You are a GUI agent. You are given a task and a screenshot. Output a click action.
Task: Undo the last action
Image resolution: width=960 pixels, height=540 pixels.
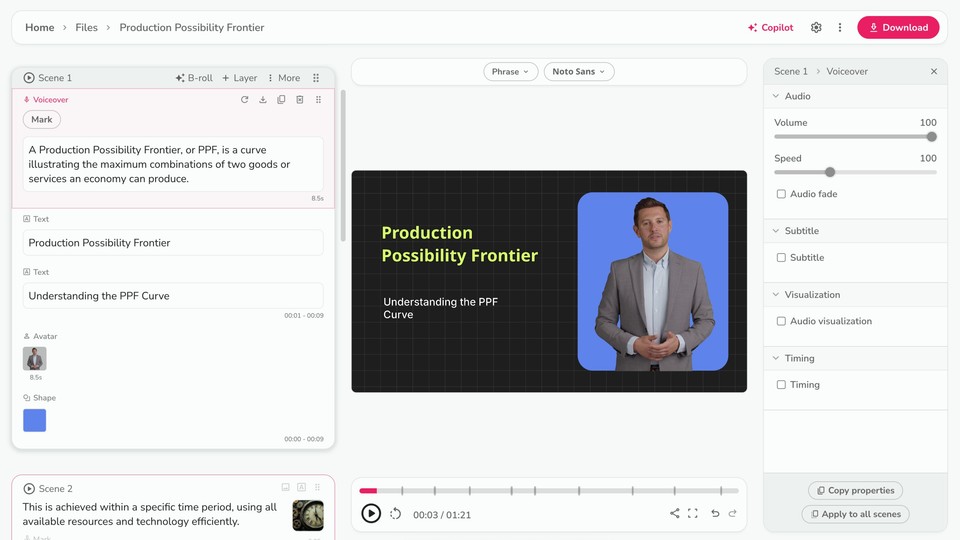[714, 513]
